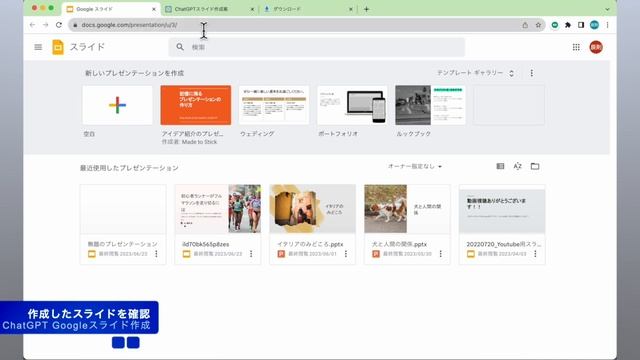640x360 pixels.
Task: Click the PowerPoint file icon under Italy pptx
Action: click(281, 254)
